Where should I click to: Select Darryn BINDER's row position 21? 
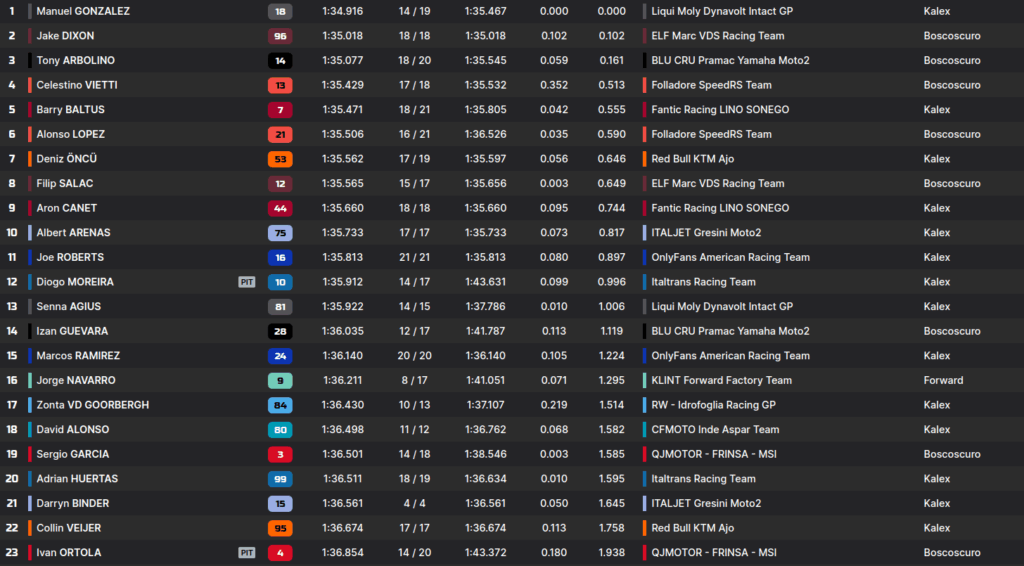click(x=12, y=503)
